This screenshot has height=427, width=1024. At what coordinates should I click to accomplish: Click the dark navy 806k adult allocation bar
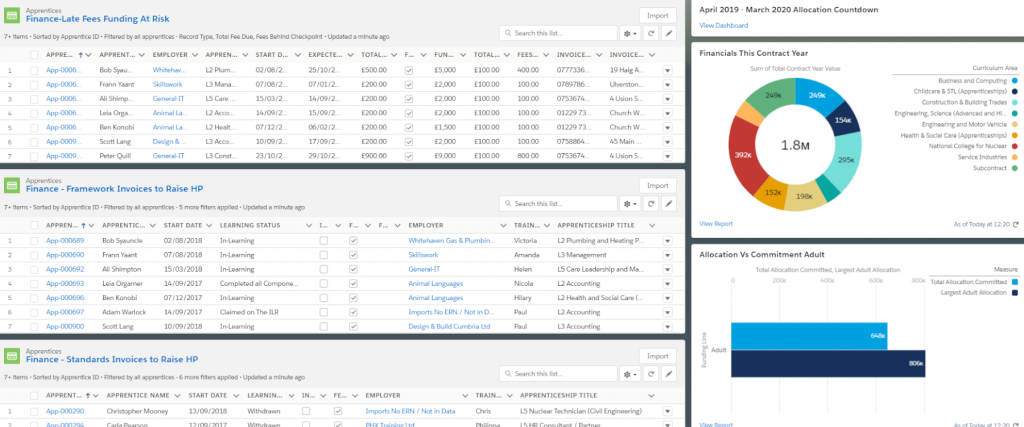(828, 363)
